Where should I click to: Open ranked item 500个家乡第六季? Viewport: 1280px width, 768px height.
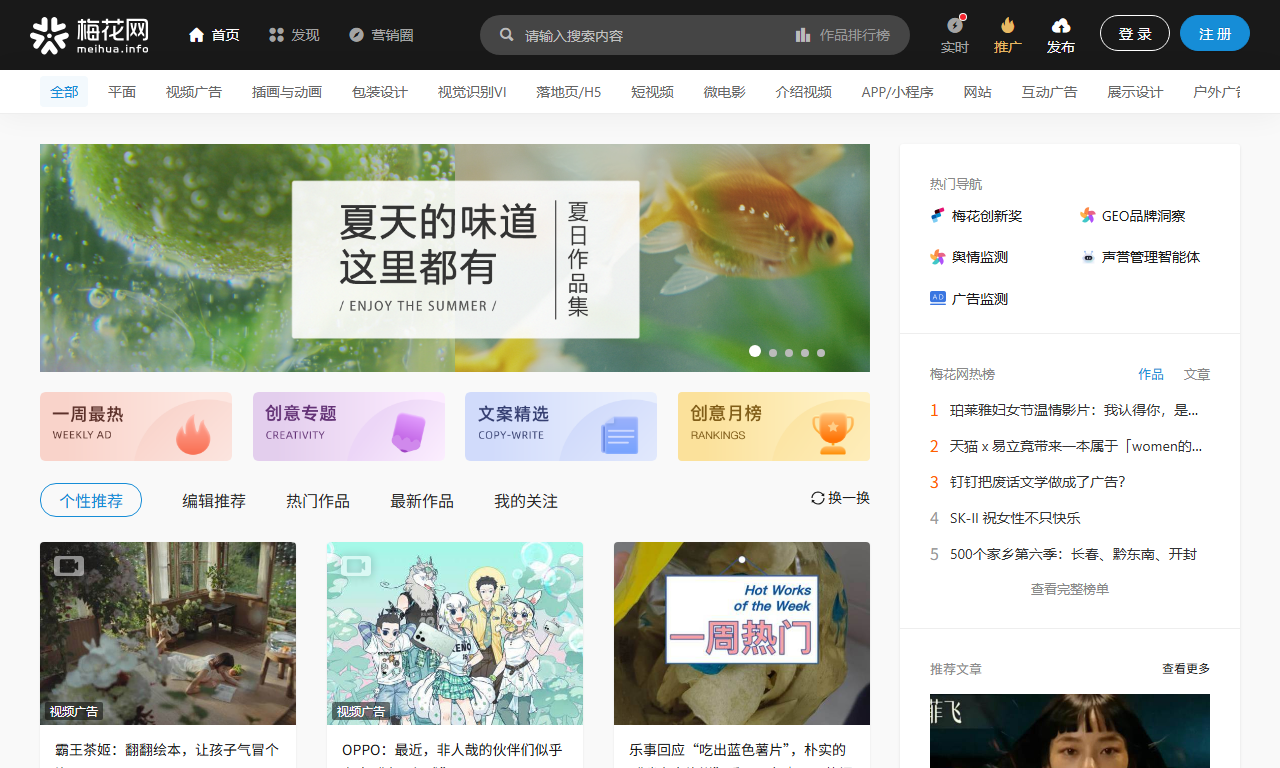pyautogui.click(x=1073, y=554)
